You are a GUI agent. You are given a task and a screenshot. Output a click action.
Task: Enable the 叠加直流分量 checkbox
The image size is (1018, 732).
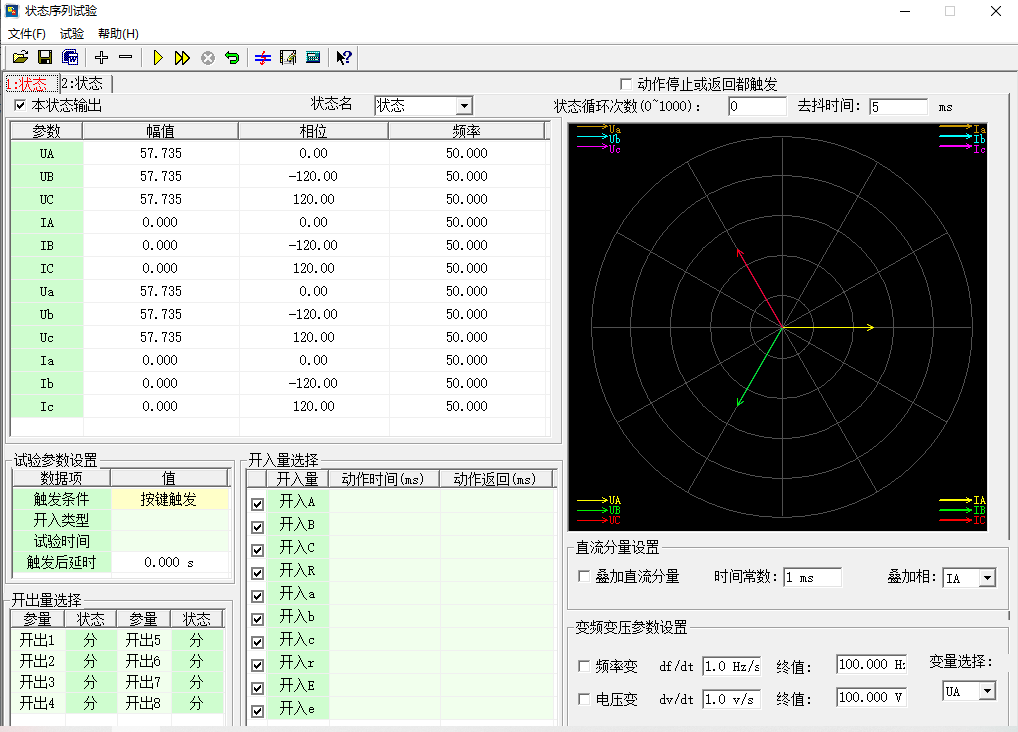(x=585, y=576)
